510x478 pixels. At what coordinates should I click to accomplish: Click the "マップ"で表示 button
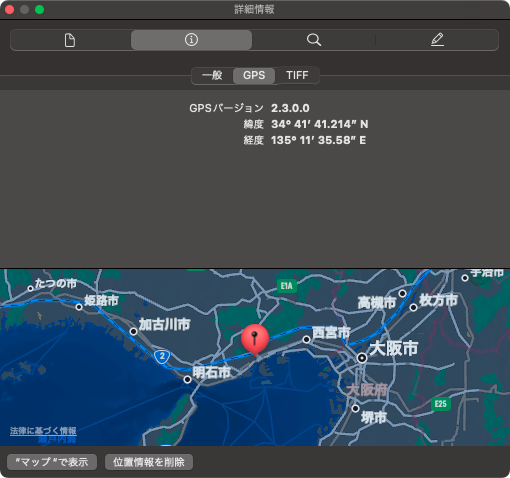coord(52,462)
